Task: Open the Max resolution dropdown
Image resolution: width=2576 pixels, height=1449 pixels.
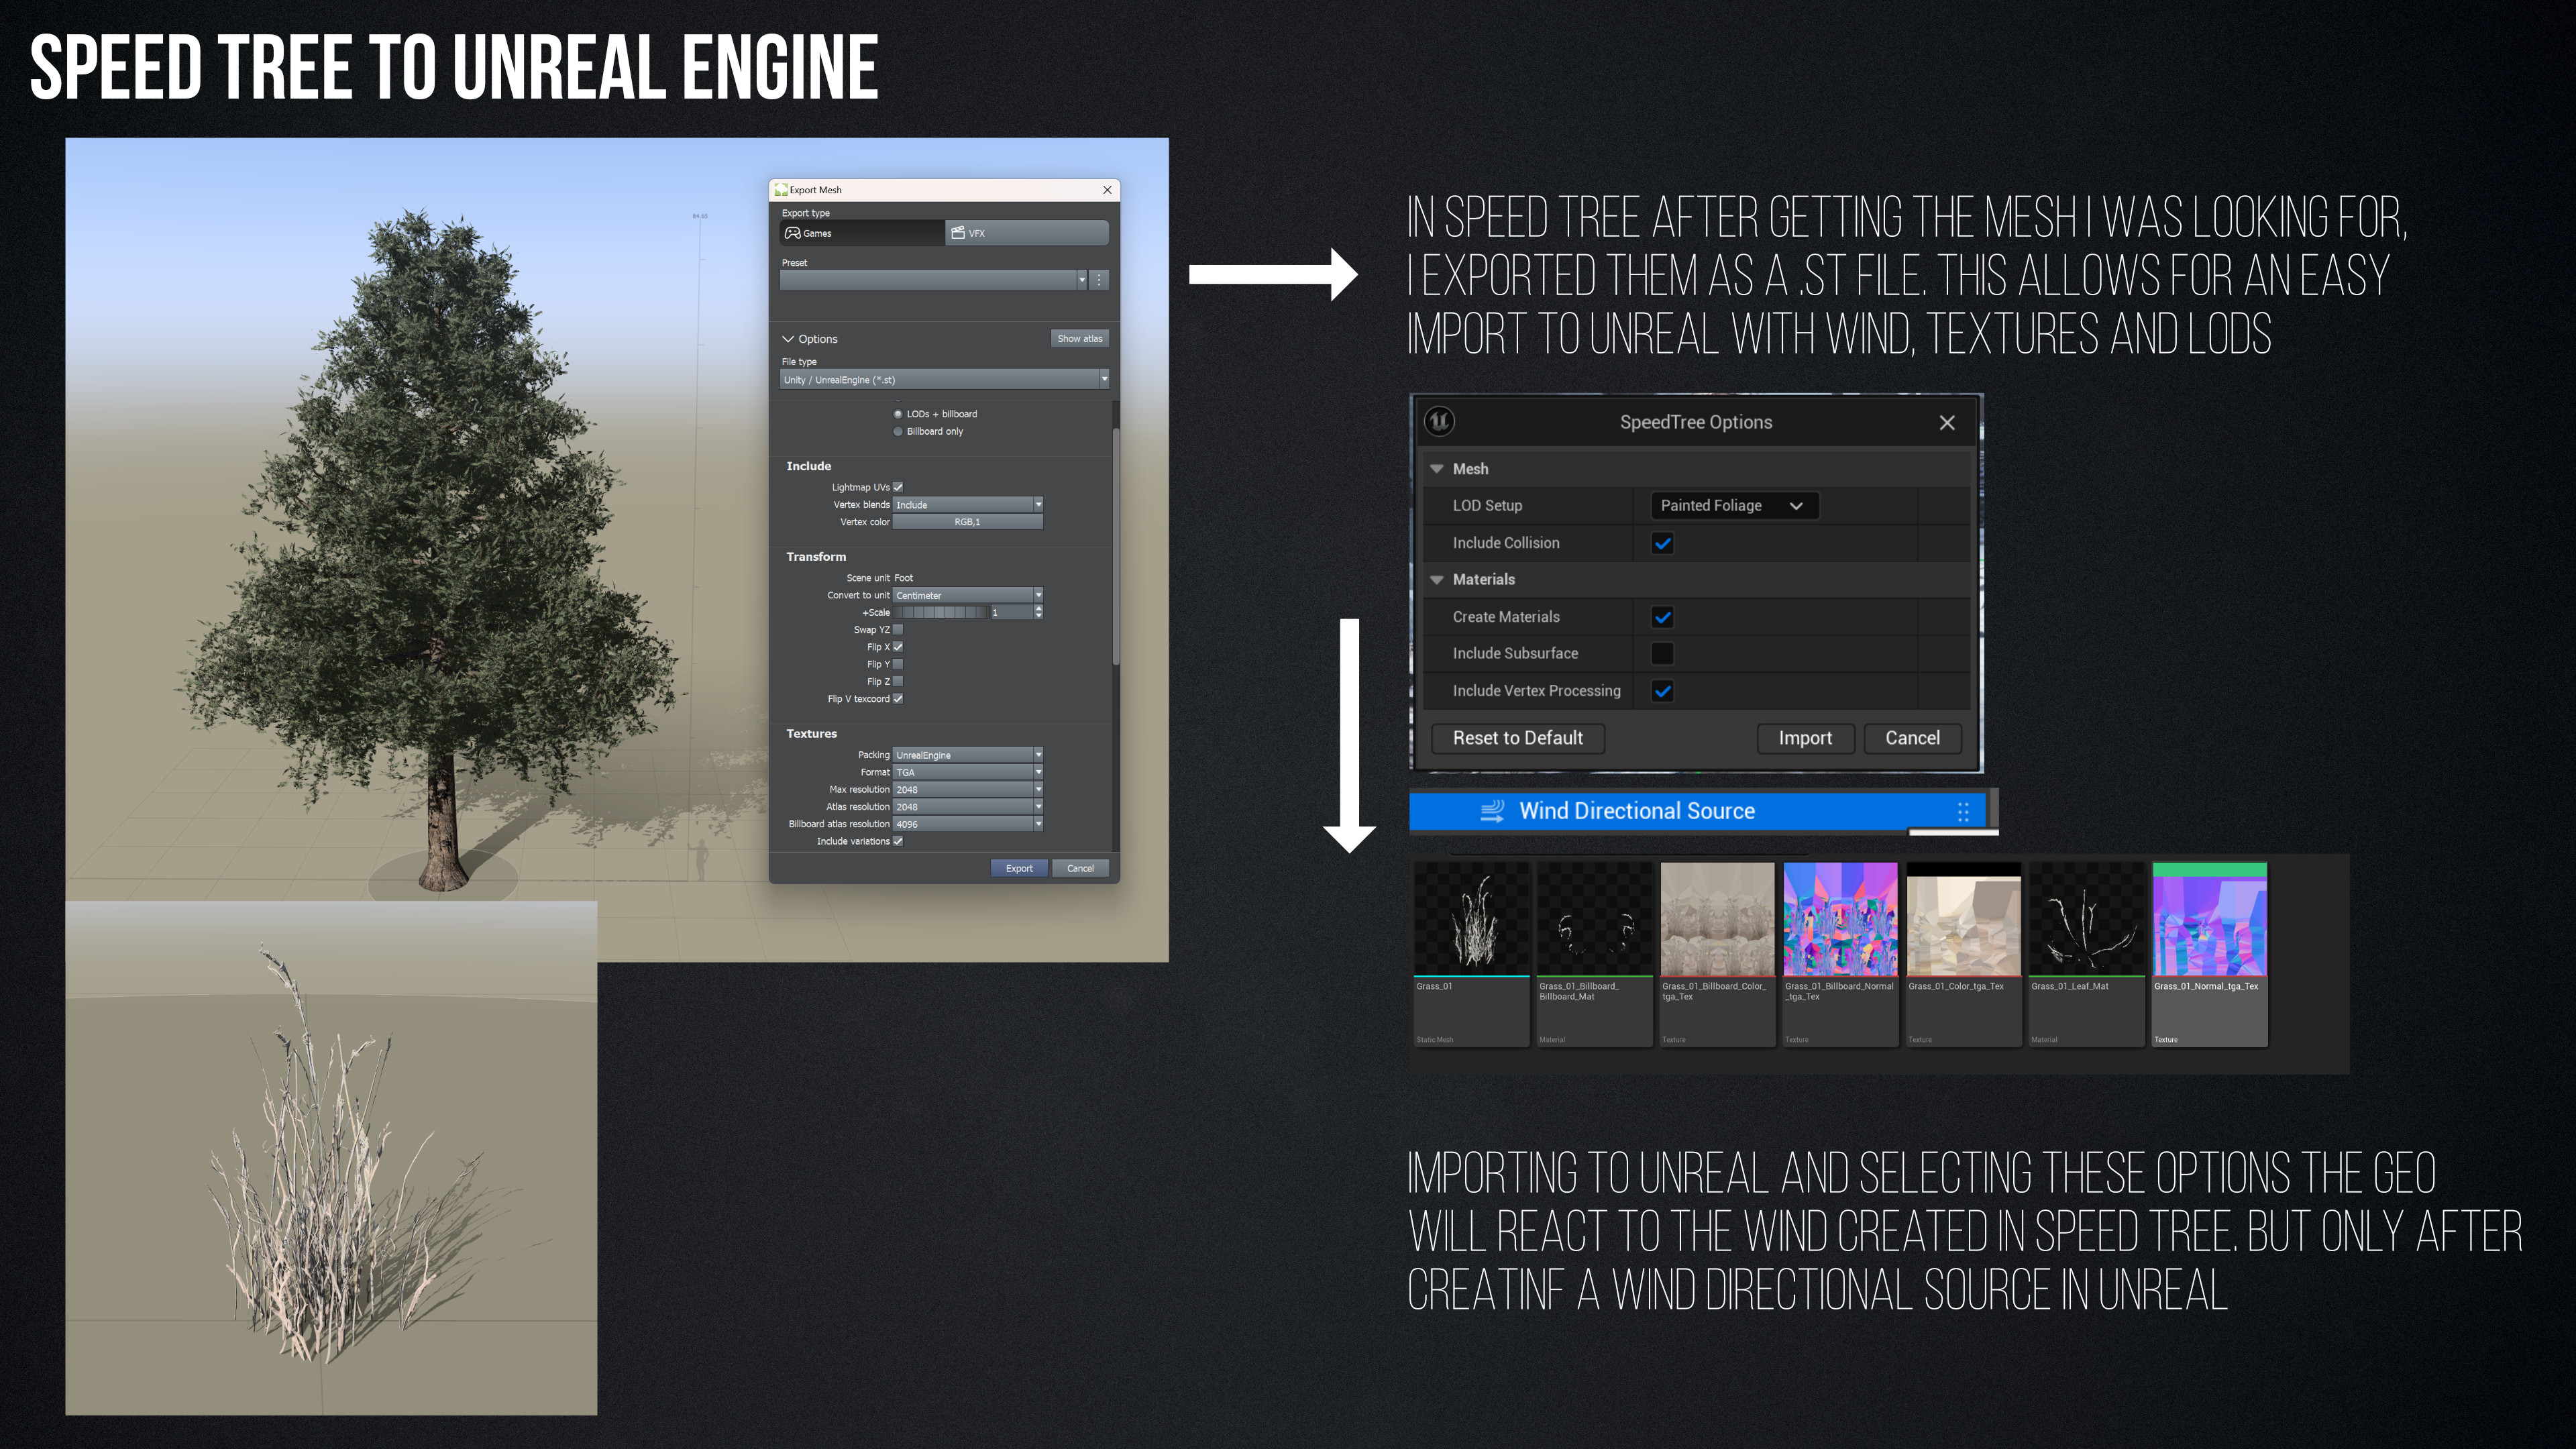Action: pos(968,790)
